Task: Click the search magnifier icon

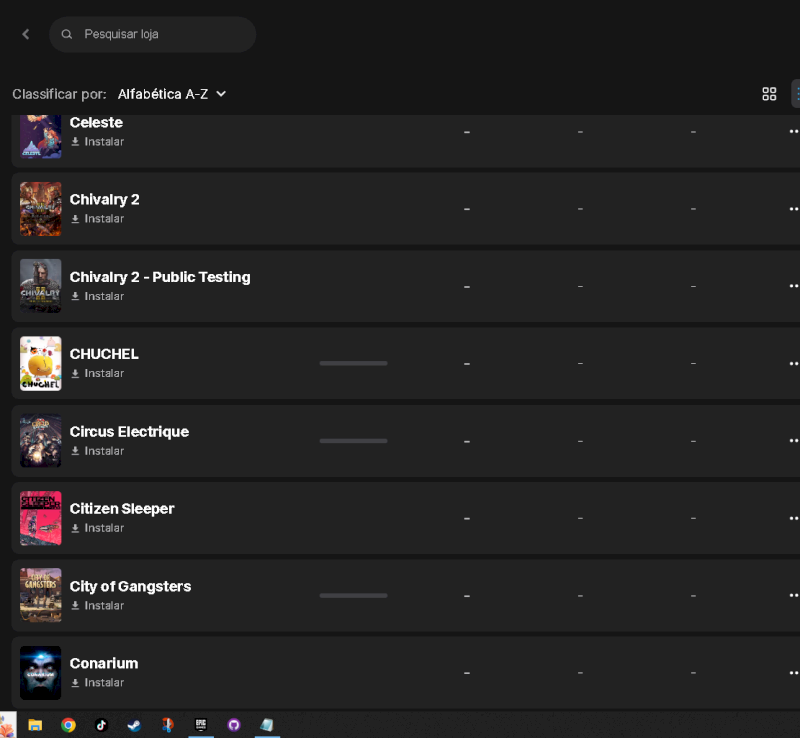Action: [x=66, y=34]
